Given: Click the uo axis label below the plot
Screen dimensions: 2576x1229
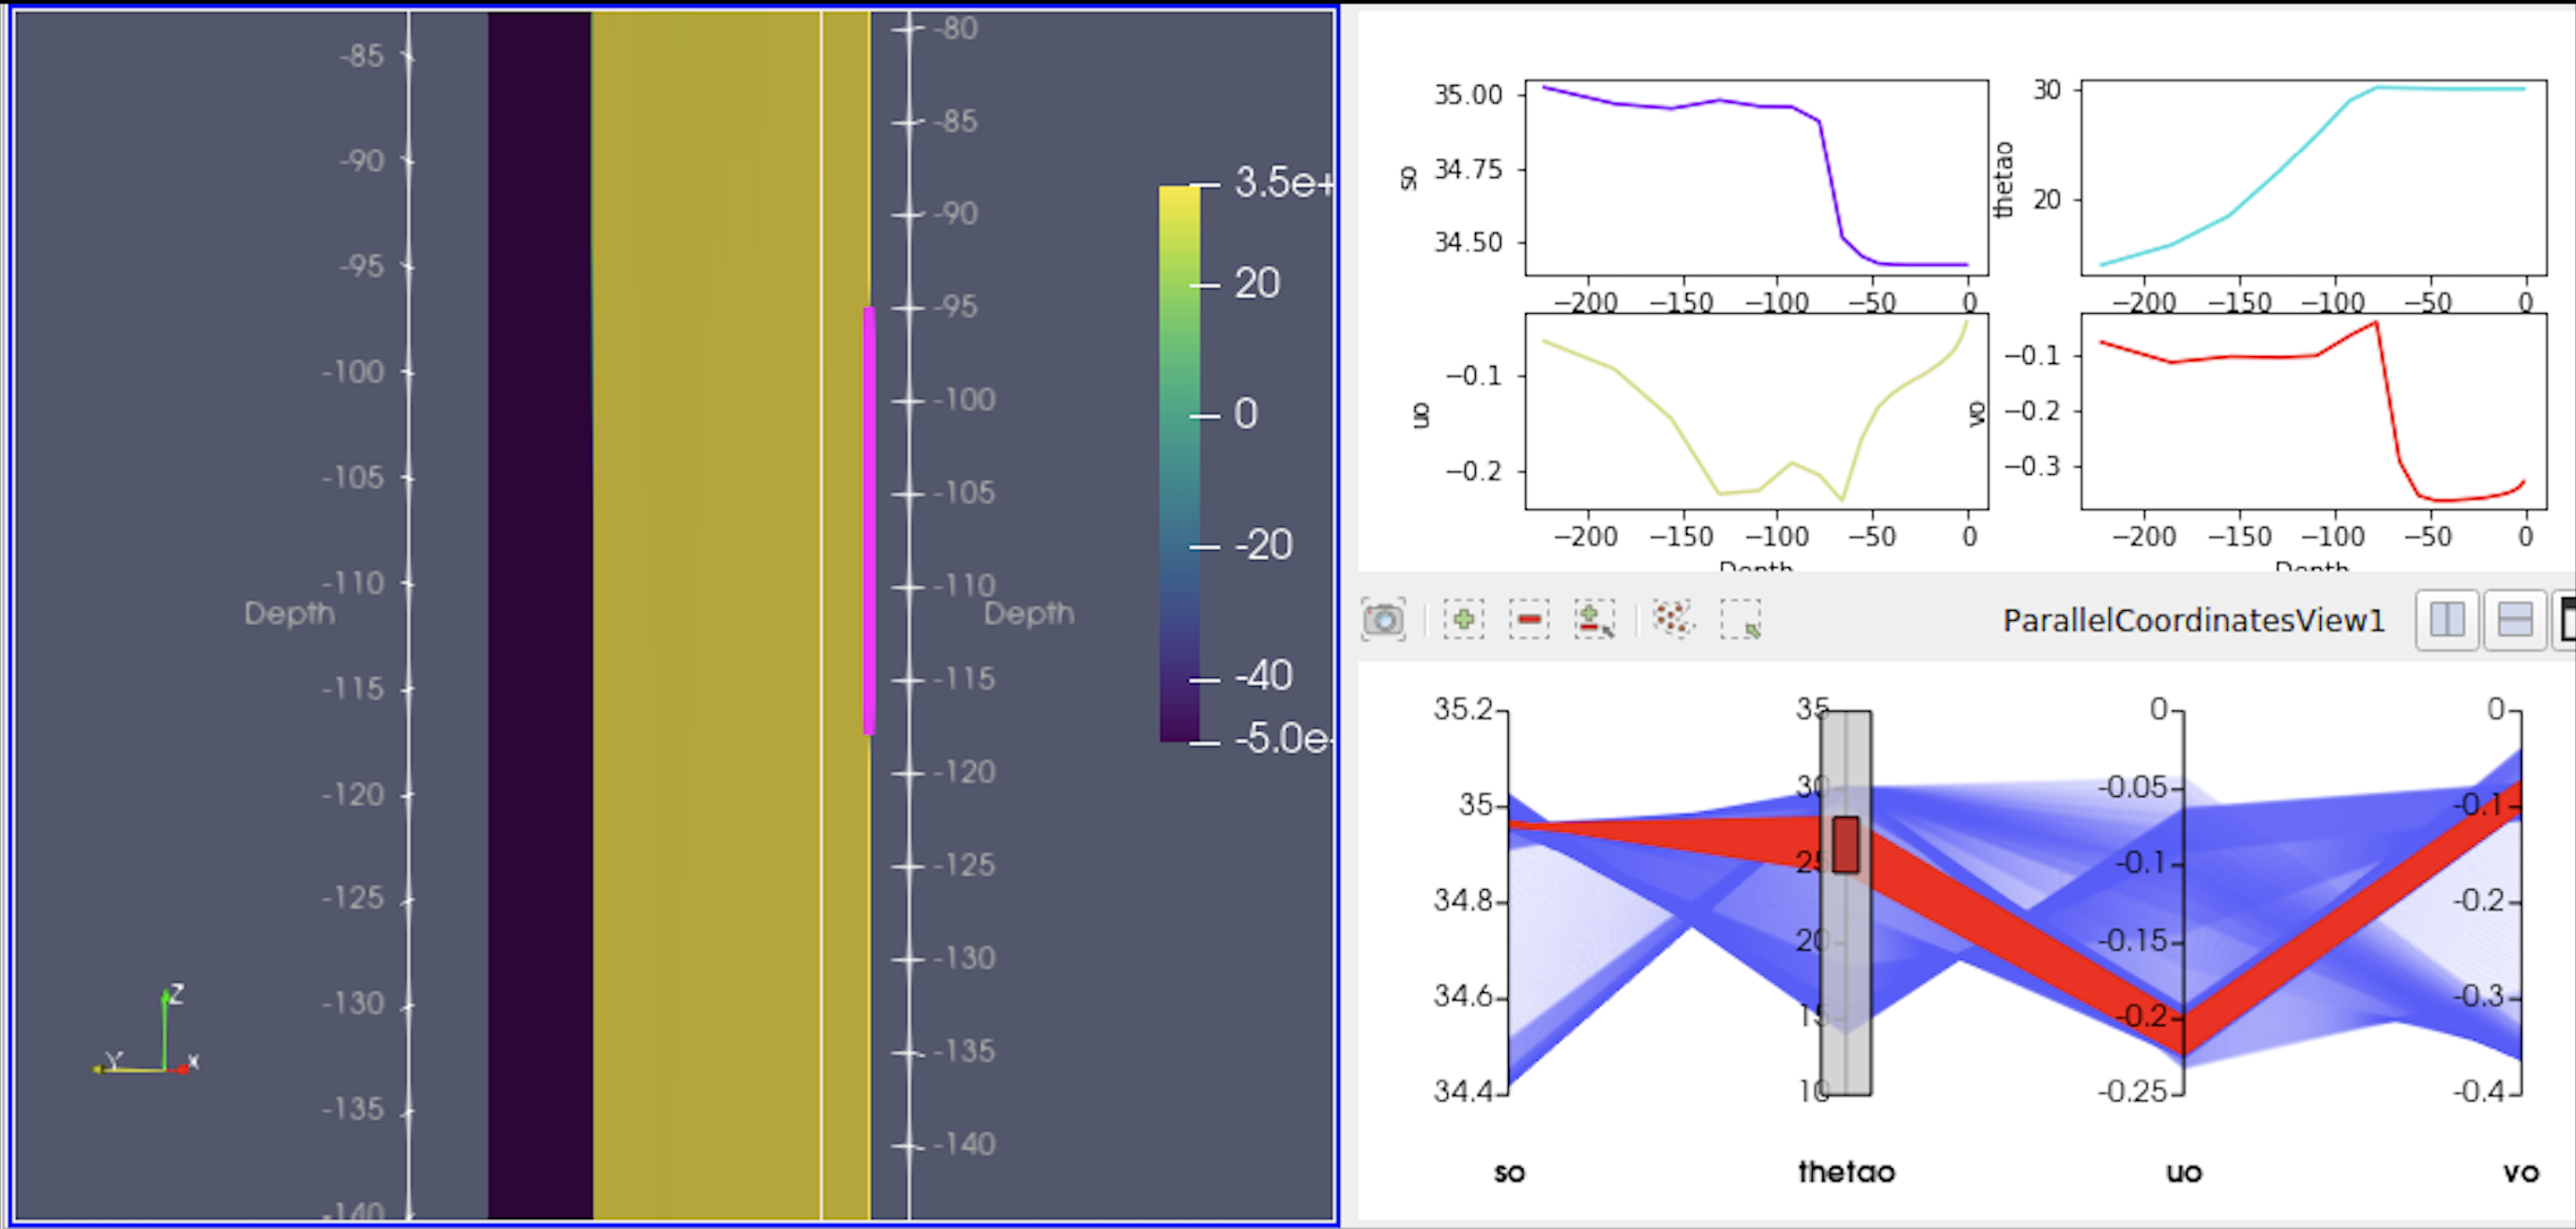Looking at the screenshot, I should tap(2183, 1172).
